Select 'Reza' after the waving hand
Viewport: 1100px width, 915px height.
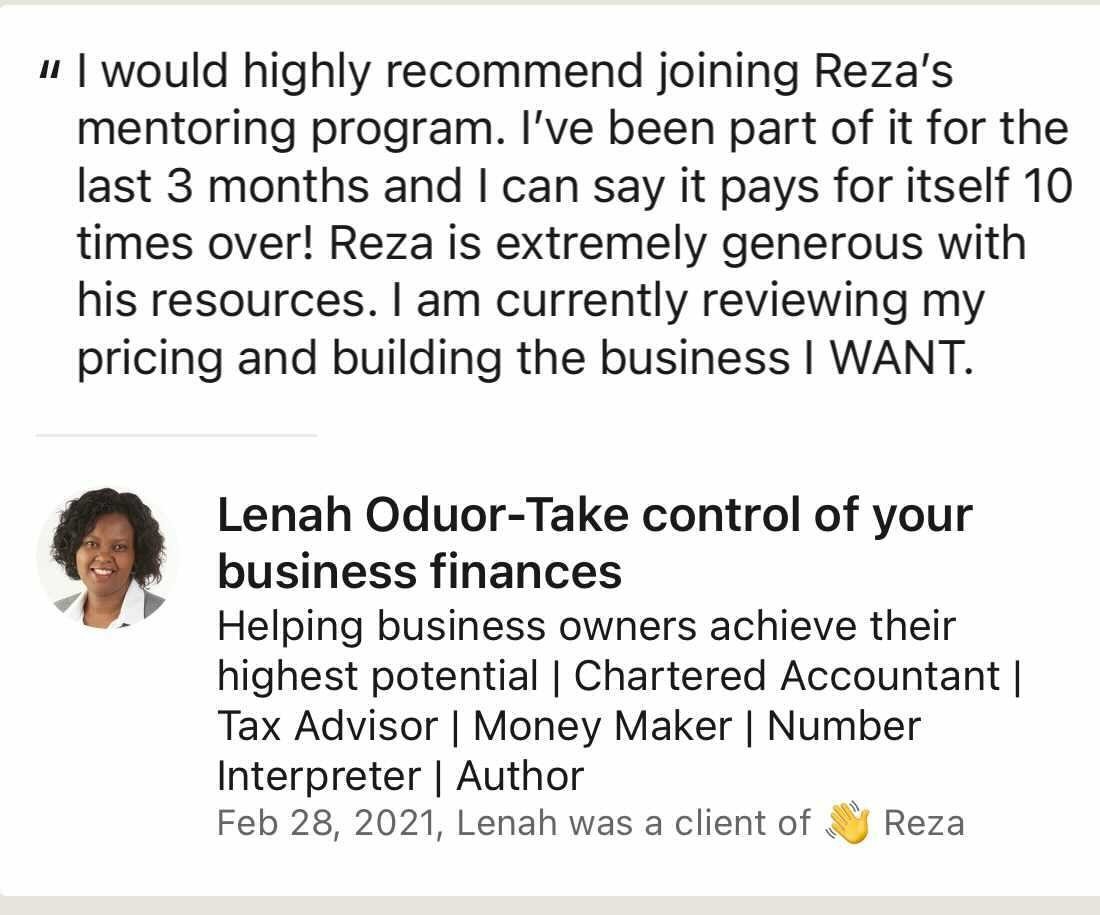point(924,824)
